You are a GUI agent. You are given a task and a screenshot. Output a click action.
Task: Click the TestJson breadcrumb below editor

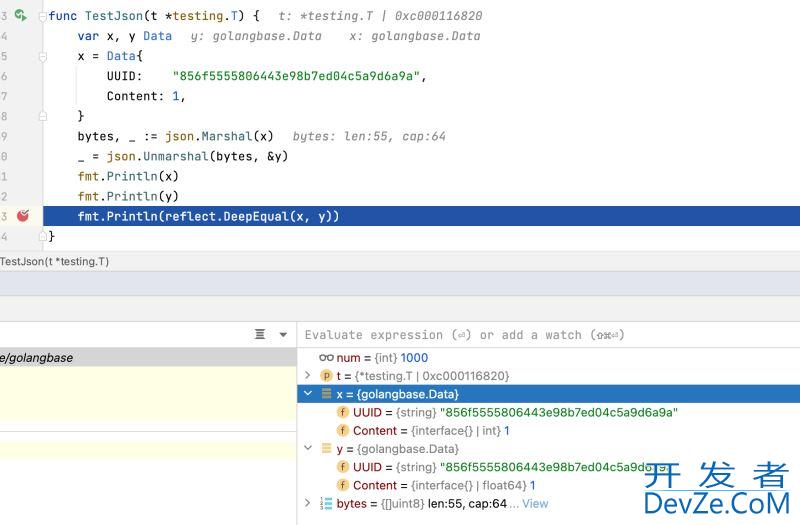coord(54,261)
